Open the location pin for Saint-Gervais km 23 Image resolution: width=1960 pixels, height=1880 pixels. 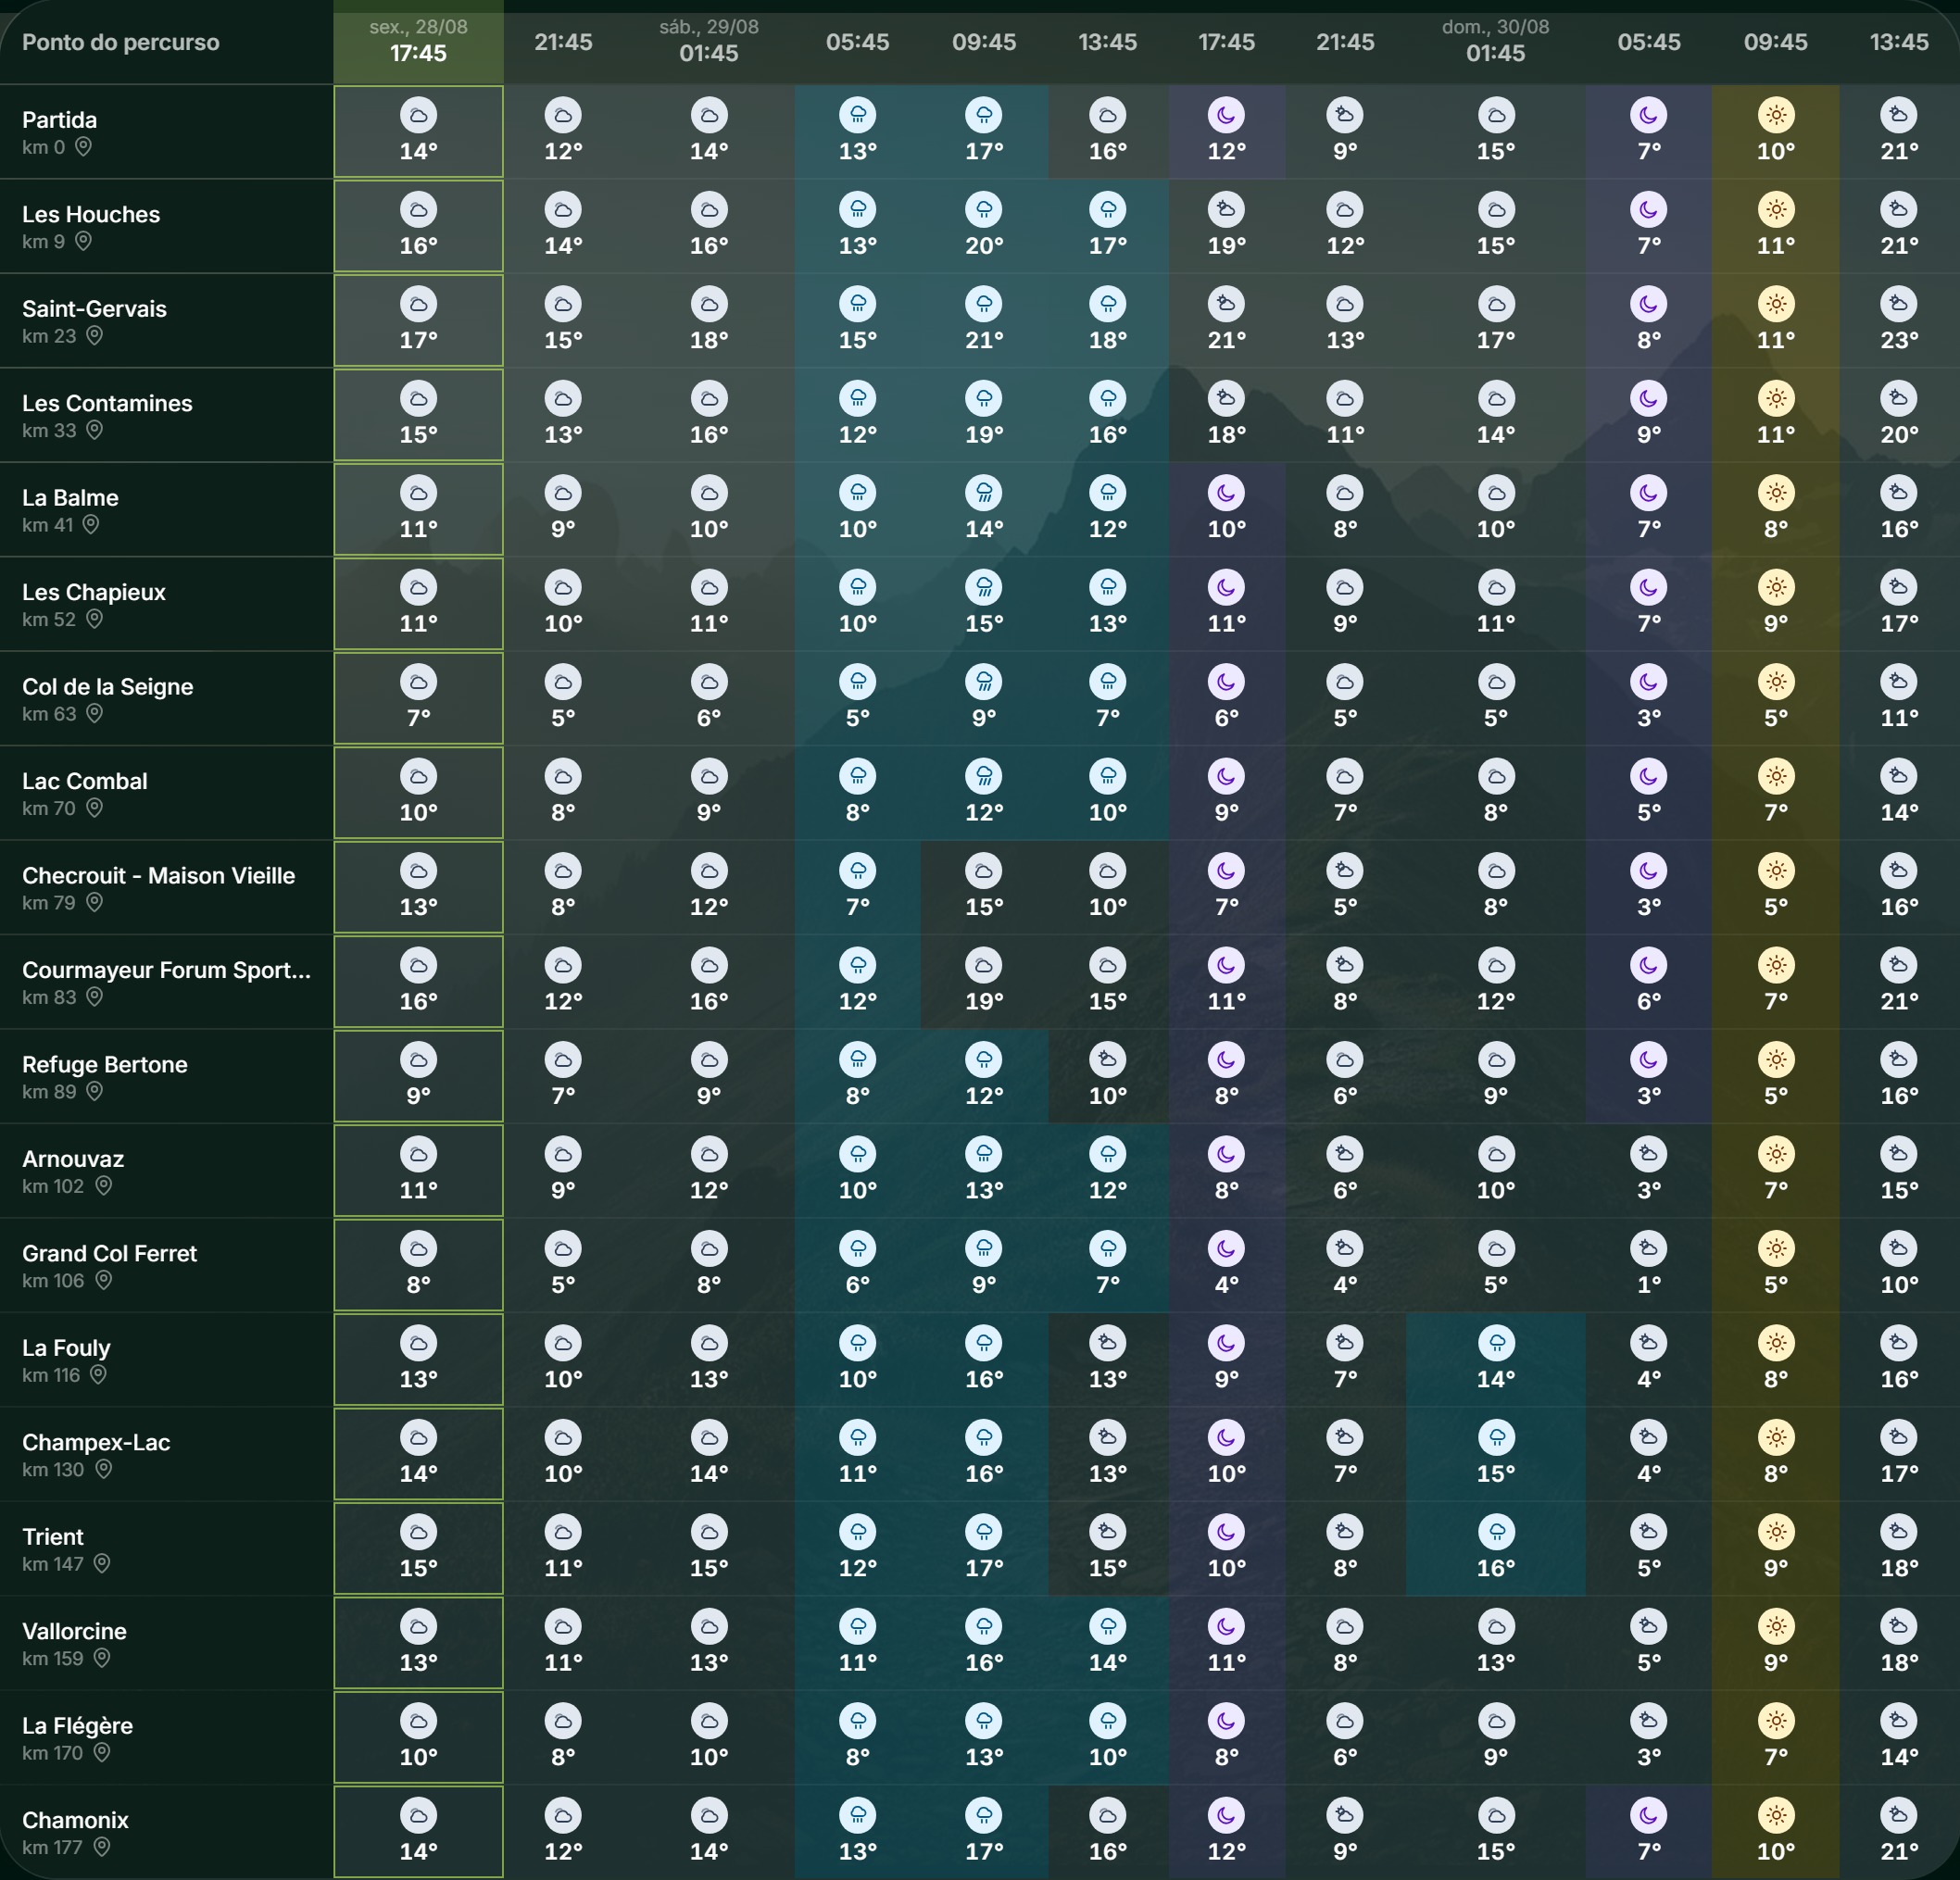pyautogui.click(x=94, y=336)
